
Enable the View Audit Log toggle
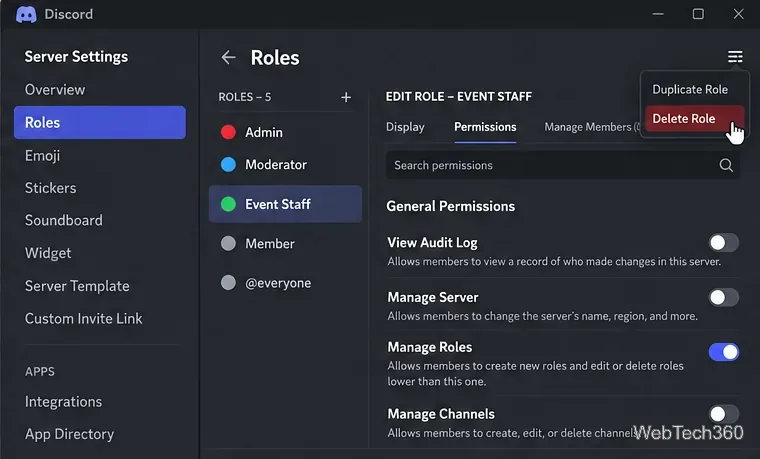pyautogui.click(x=724, y=242)
